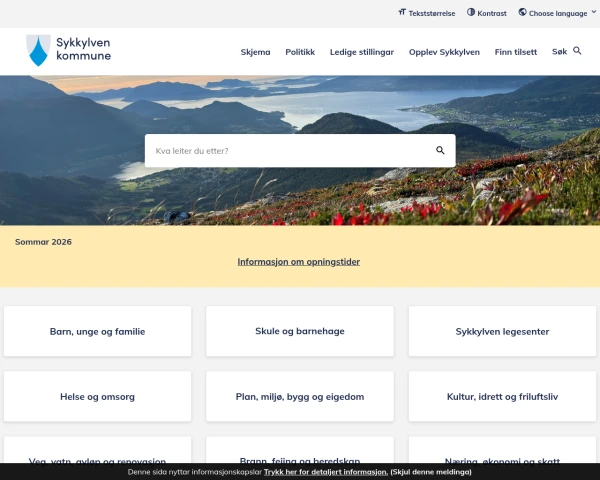This screenshot has height=480, width=600.
Task: Open the Informasjon om opningstider link
Action: [298, 262]
